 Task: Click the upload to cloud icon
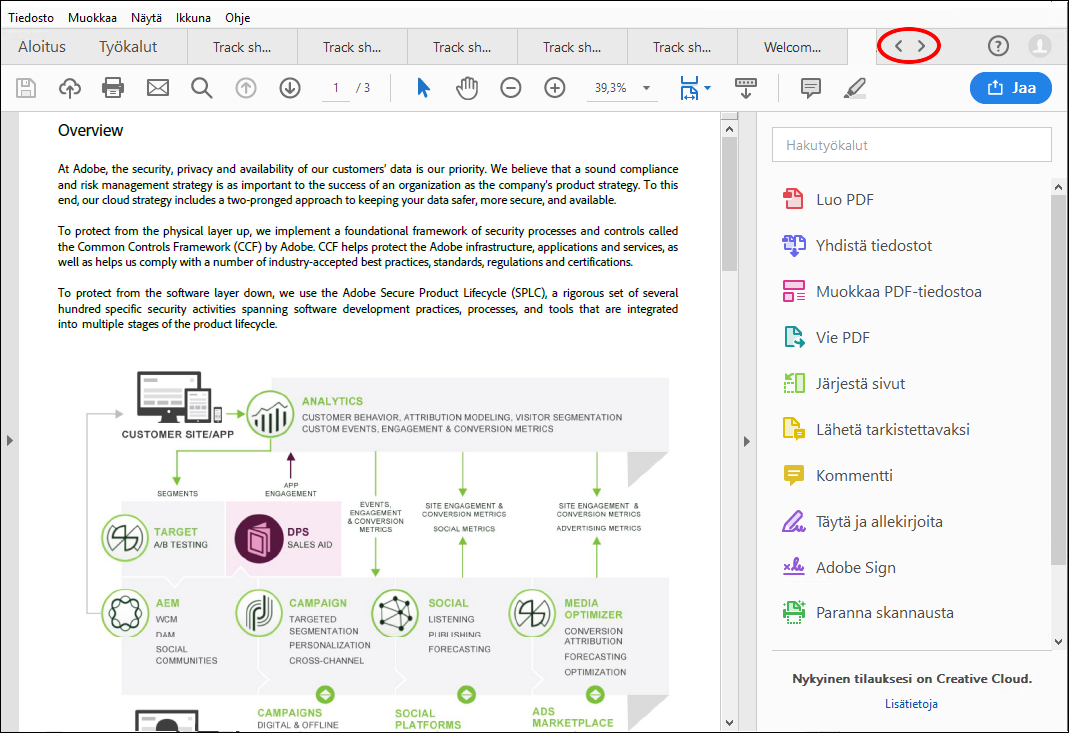click(70, 88)
